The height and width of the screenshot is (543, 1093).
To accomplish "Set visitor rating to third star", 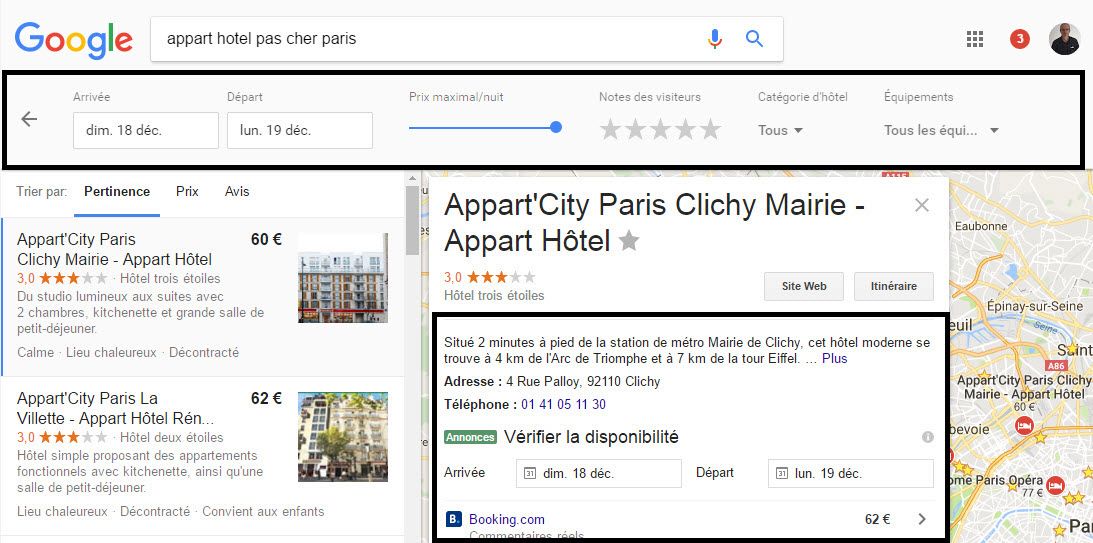I will click(x=660, y=129).
